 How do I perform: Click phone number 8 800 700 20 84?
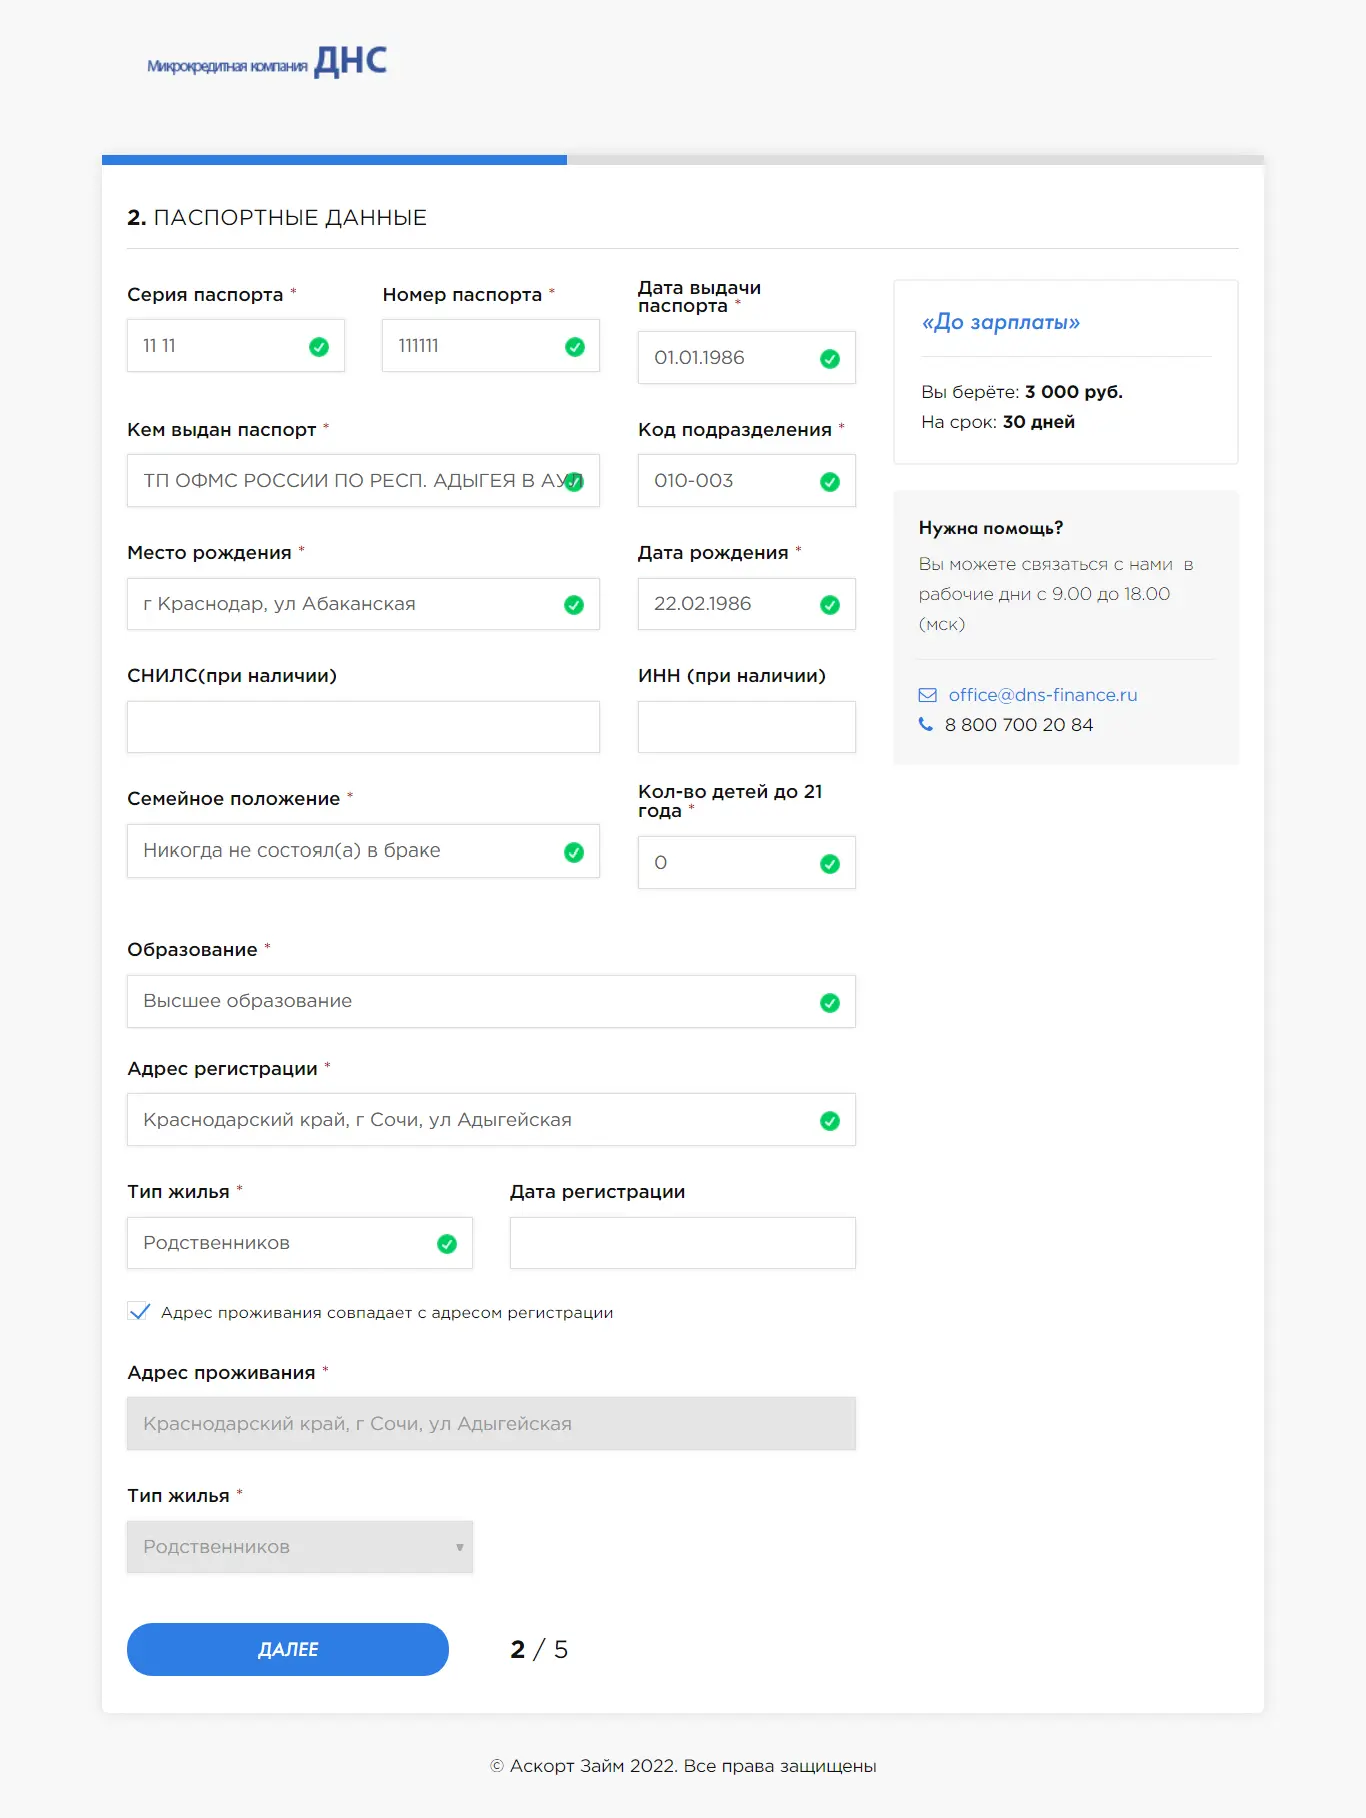click(1019, 725)
